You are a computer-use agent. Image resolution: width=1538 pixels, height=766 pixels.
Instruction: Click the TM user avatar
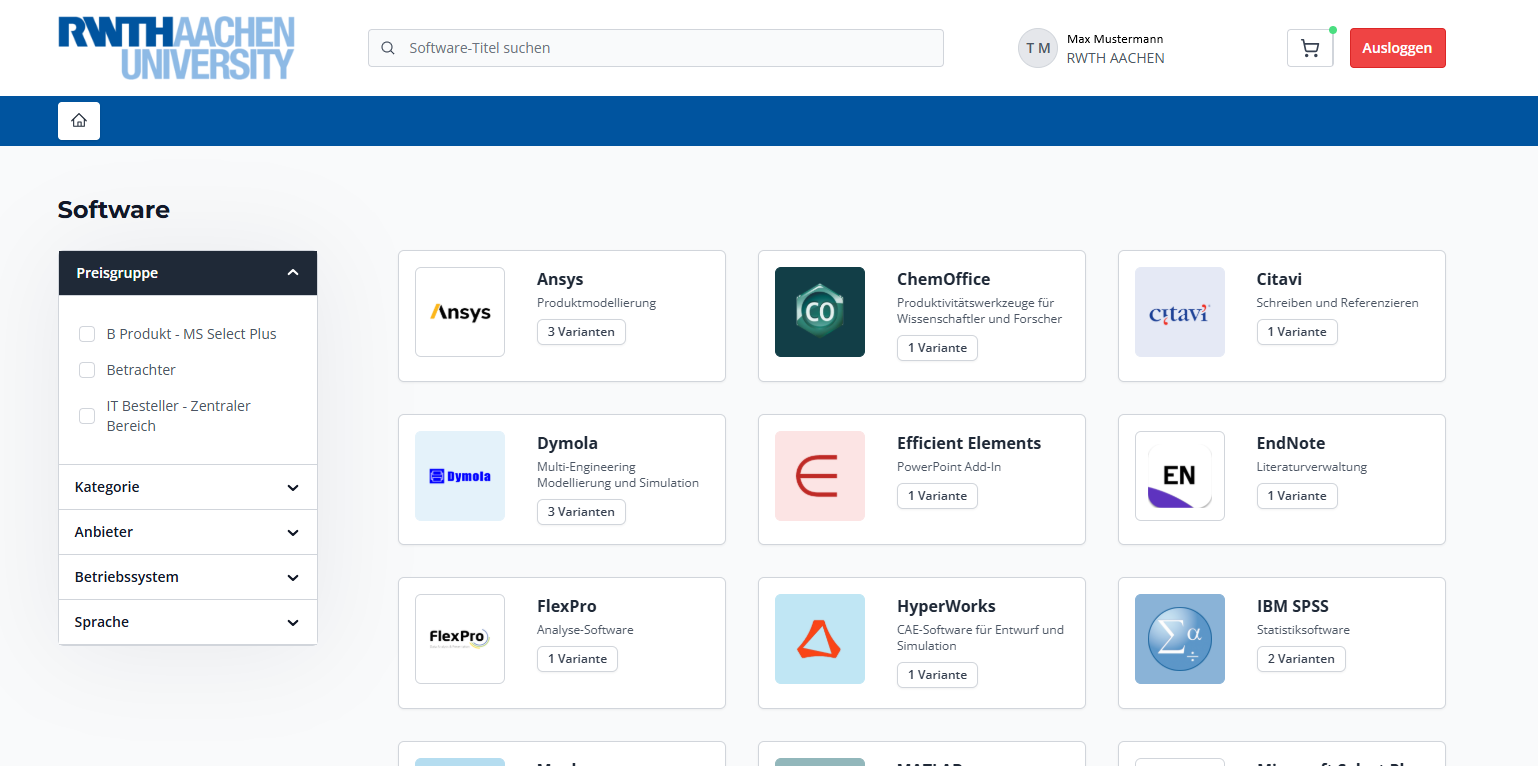click(1038, 48)
